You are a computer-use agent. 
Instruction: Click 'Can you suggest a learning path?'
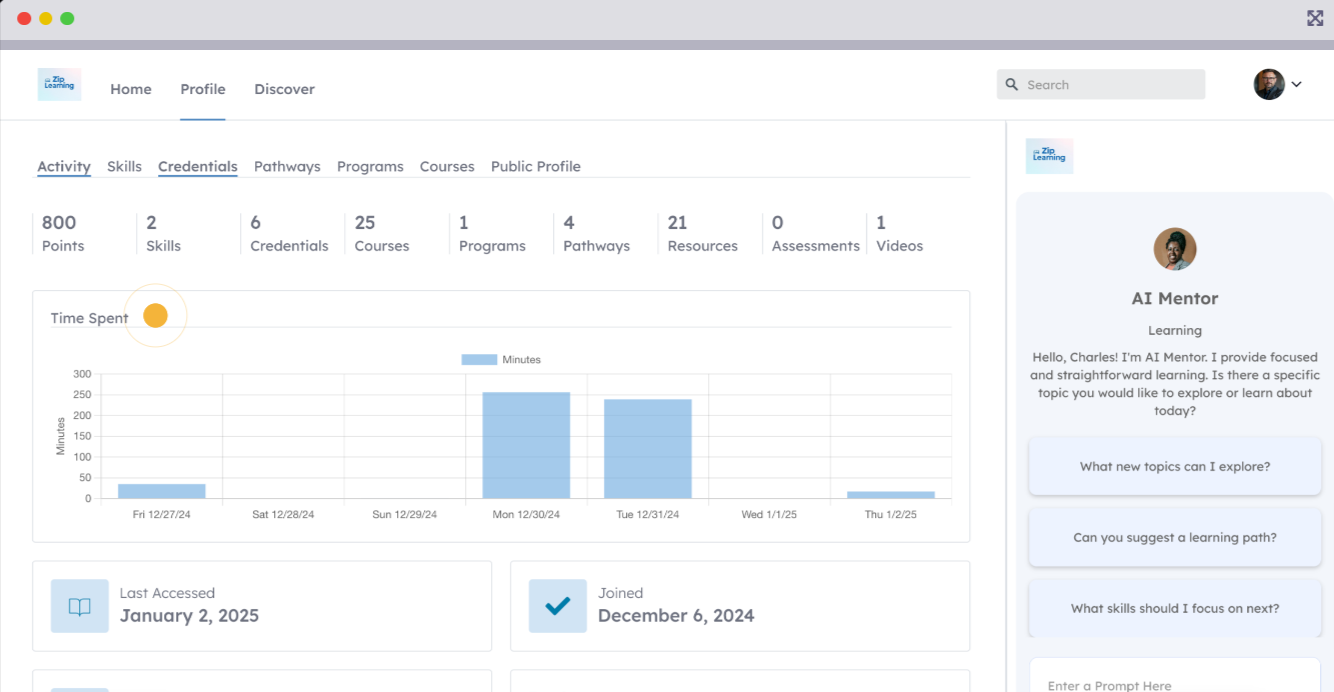tap(1174, 537)
